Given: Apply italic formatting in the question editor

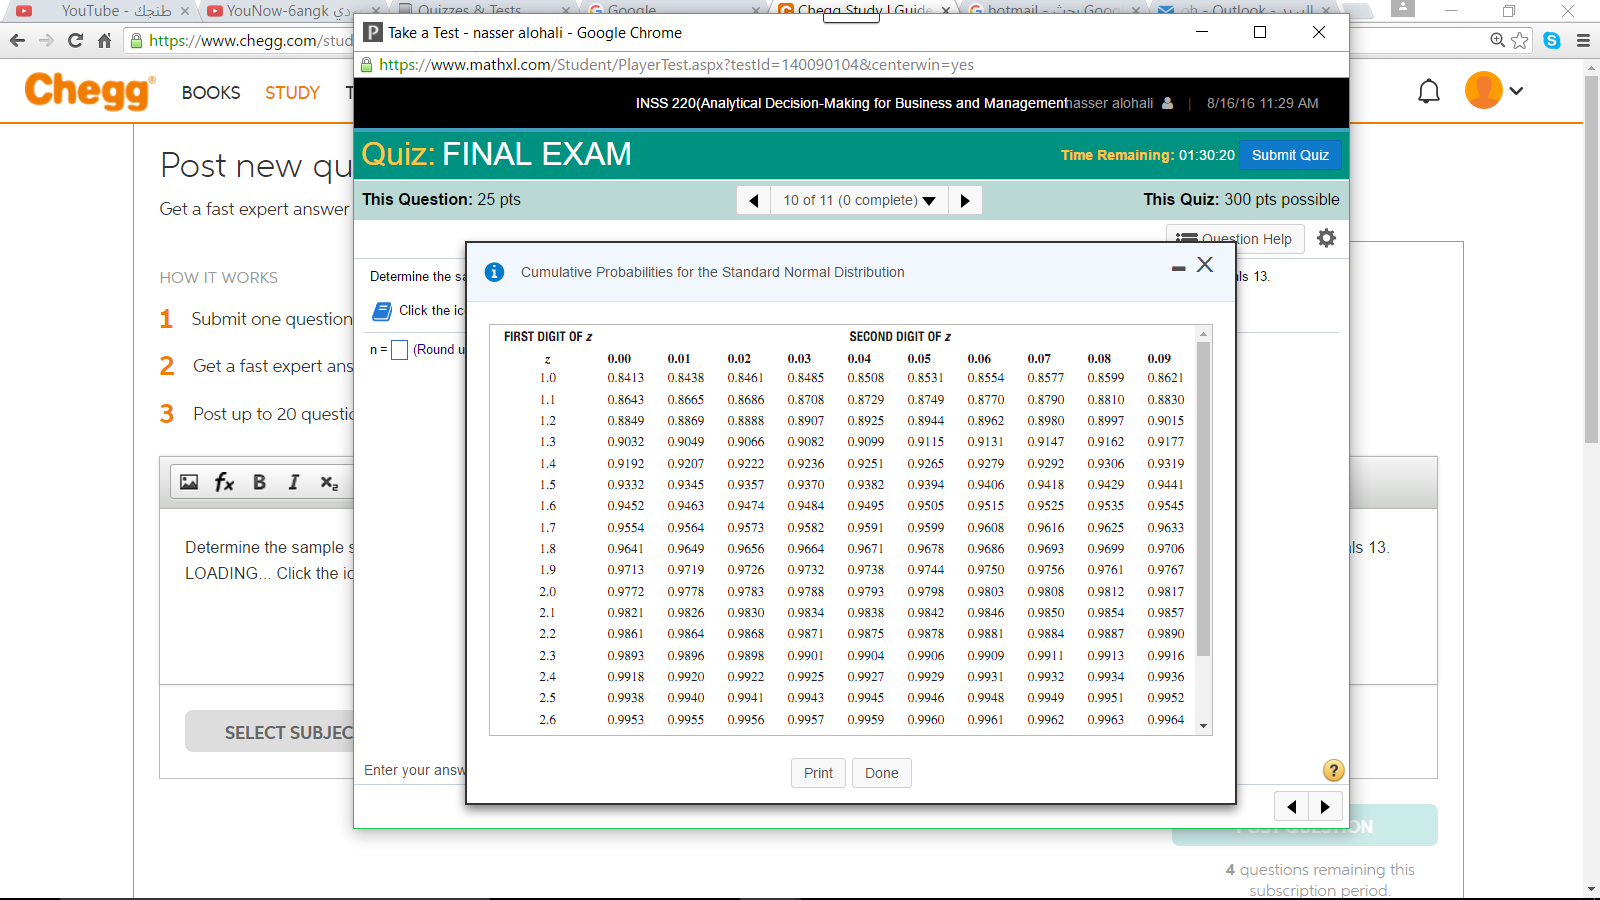Looking at the screenshot, I should pyautogui.click(x=293, y=482).
